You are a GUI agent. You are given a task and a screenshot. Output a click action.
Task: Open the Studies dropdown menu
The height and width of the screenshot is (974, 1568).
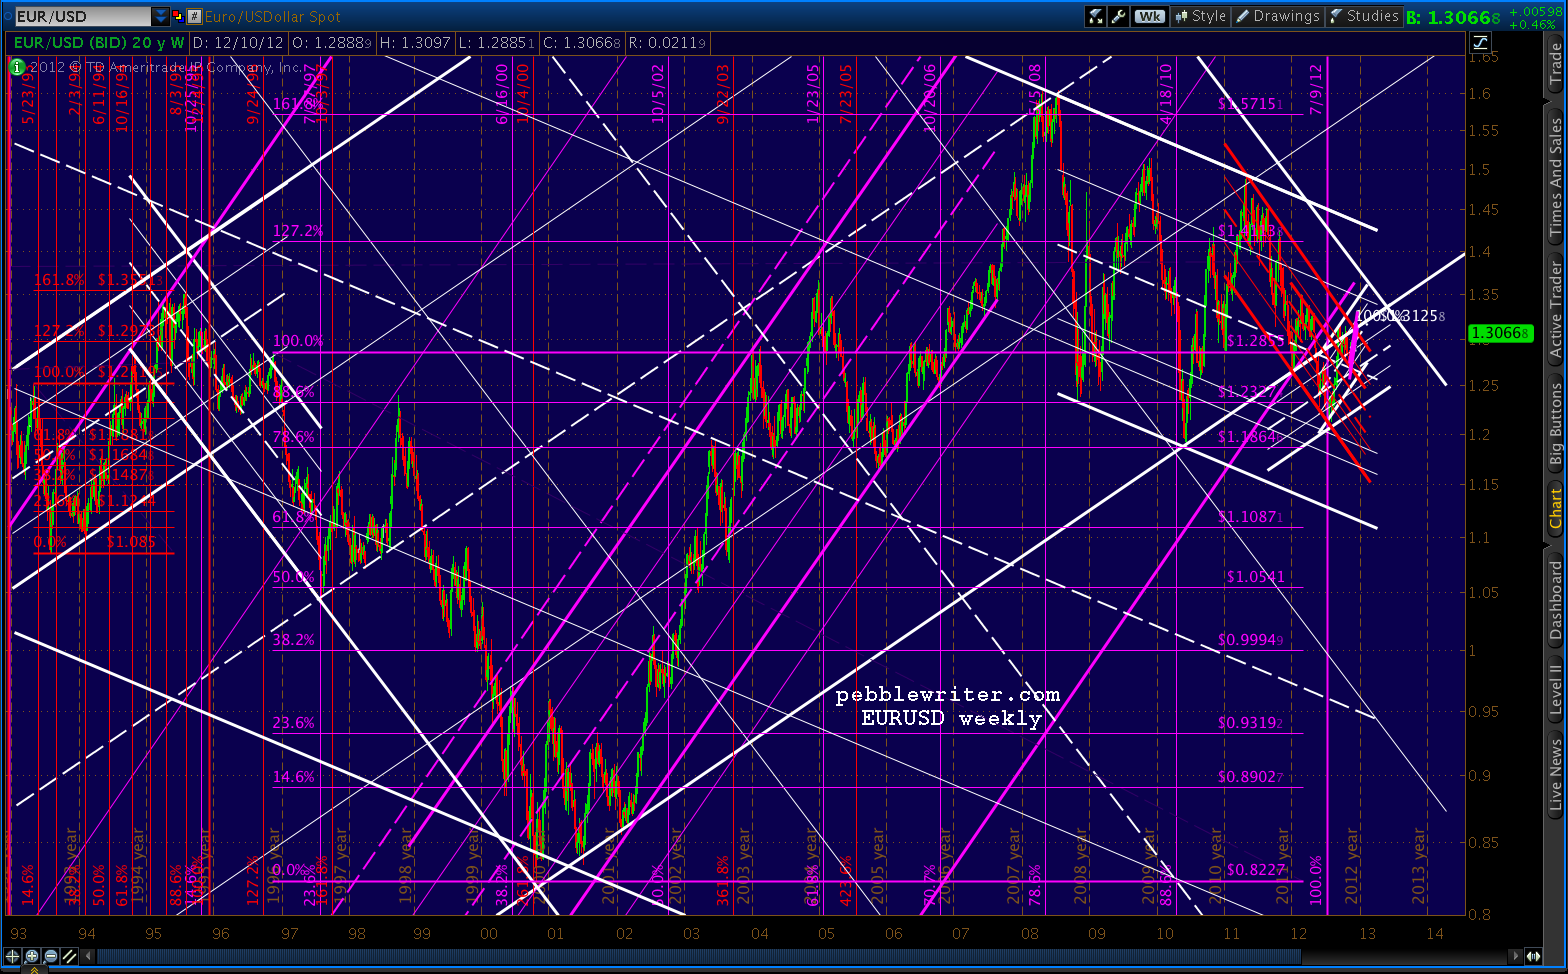[1364, 16]
